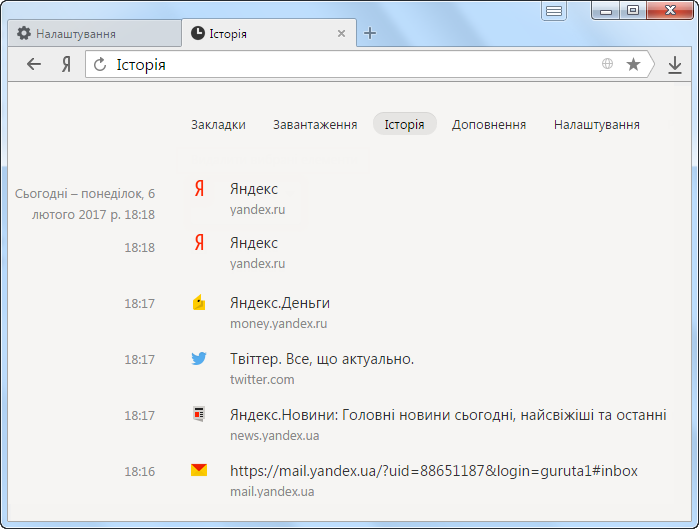Restore down the browser window

point(633,11)
